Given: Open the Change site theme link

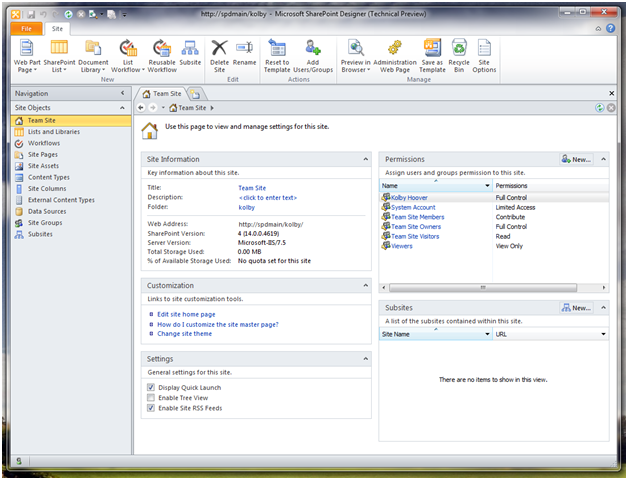Looking at the screenshot, I should click(x=185, y=334).
